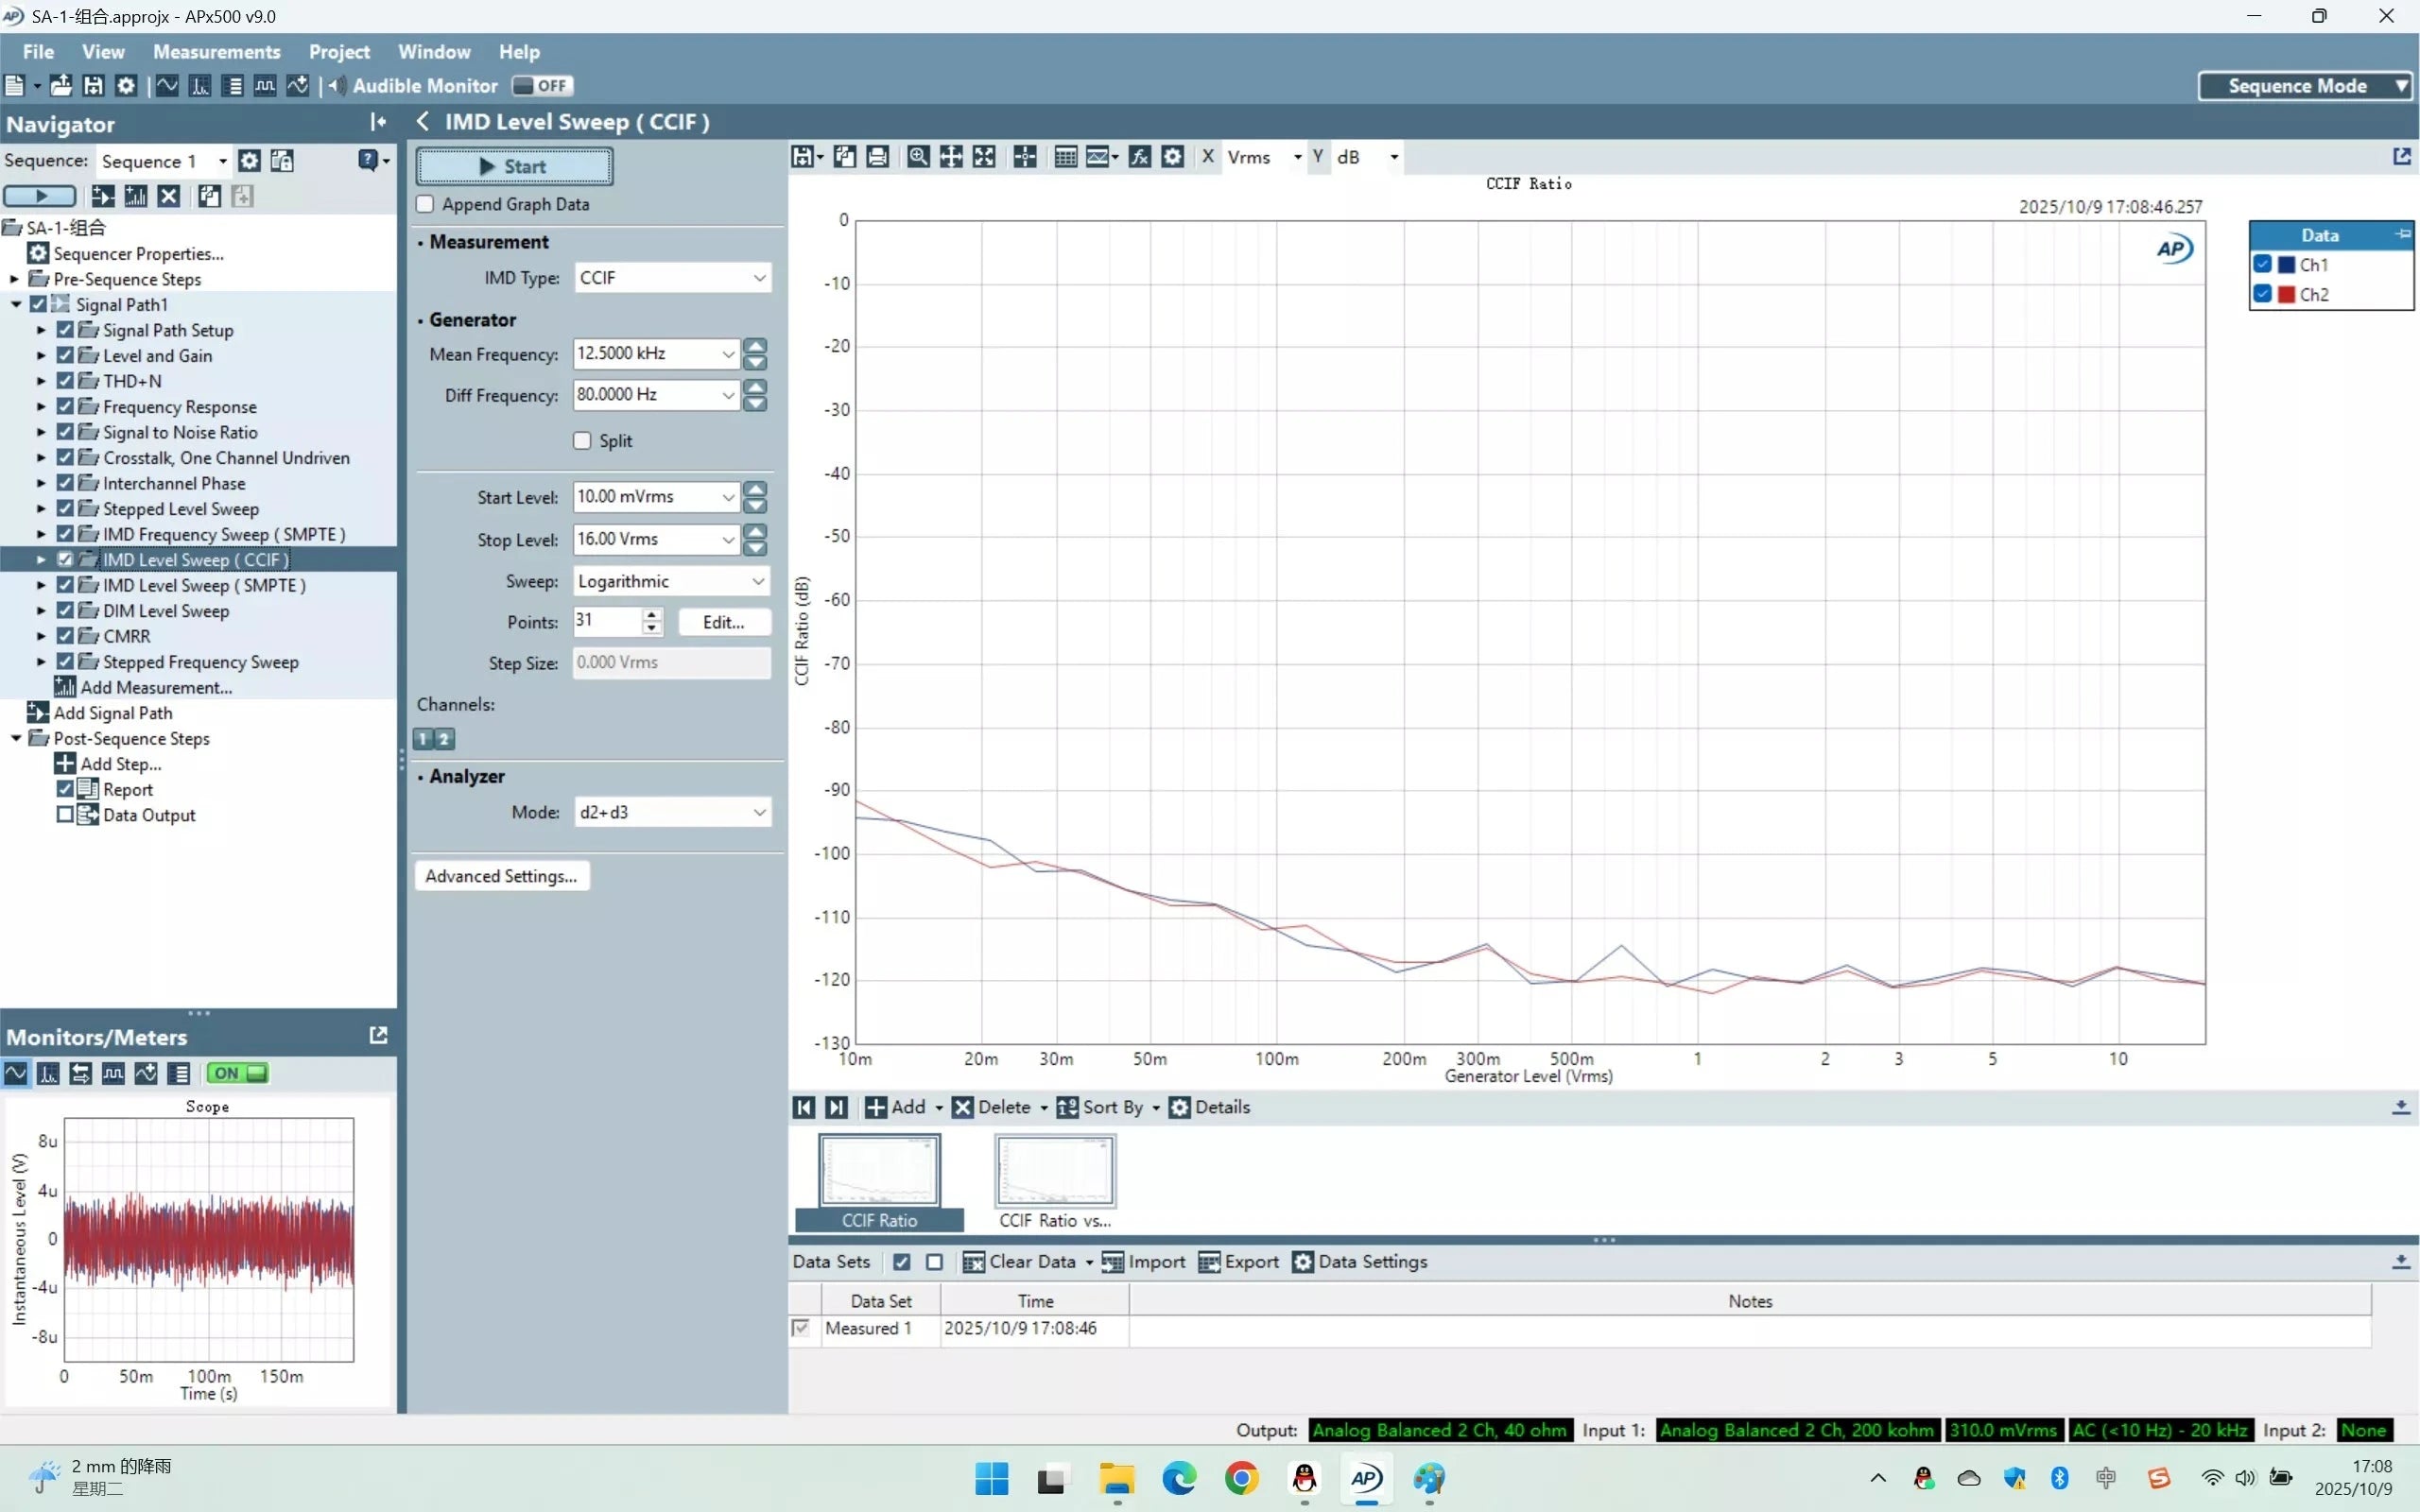
Task: Click the run sequence play button
Action: coord(40,196)
